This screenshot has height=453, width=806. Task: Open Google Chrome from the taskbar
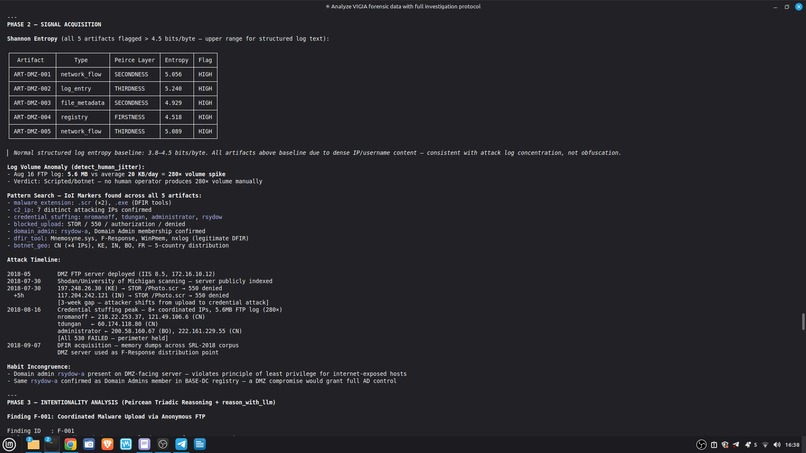pos(70,444)
